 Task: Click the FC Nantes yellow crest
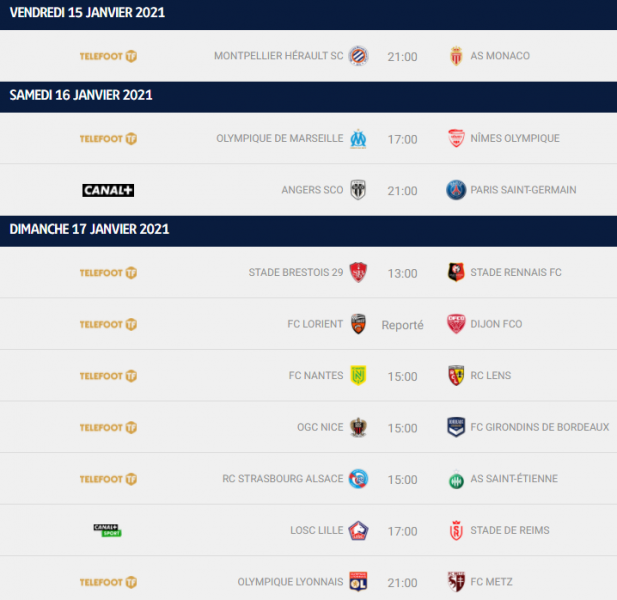click(358, 375)
